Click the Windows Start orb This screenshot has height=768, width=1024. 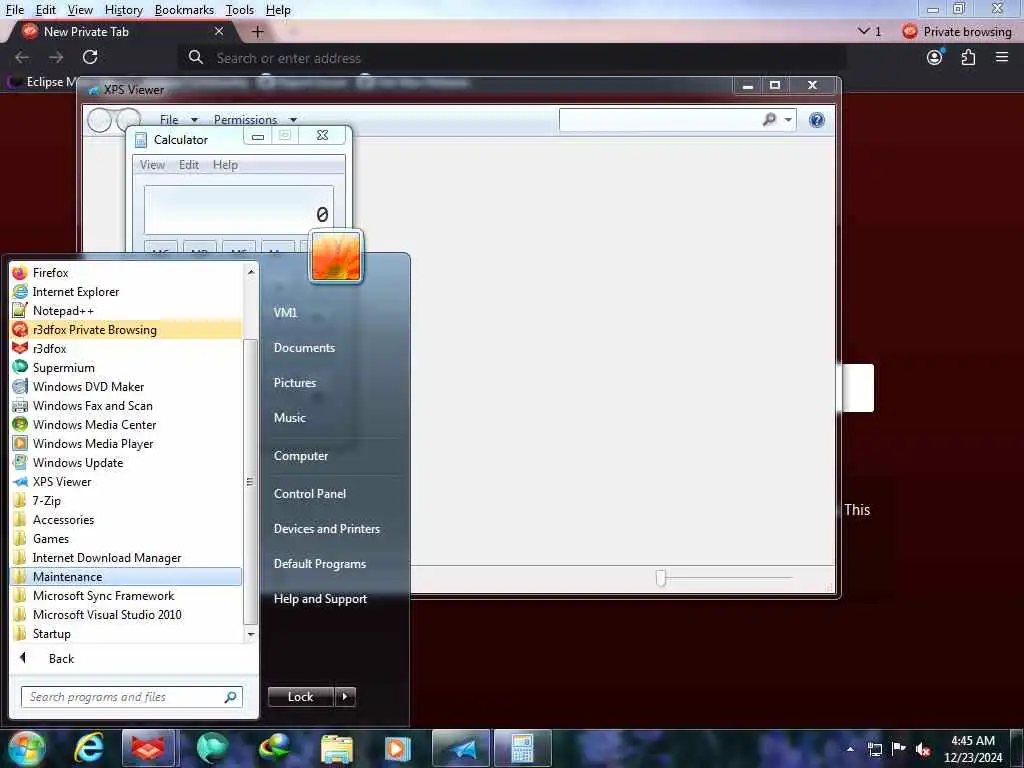[26, 748]
